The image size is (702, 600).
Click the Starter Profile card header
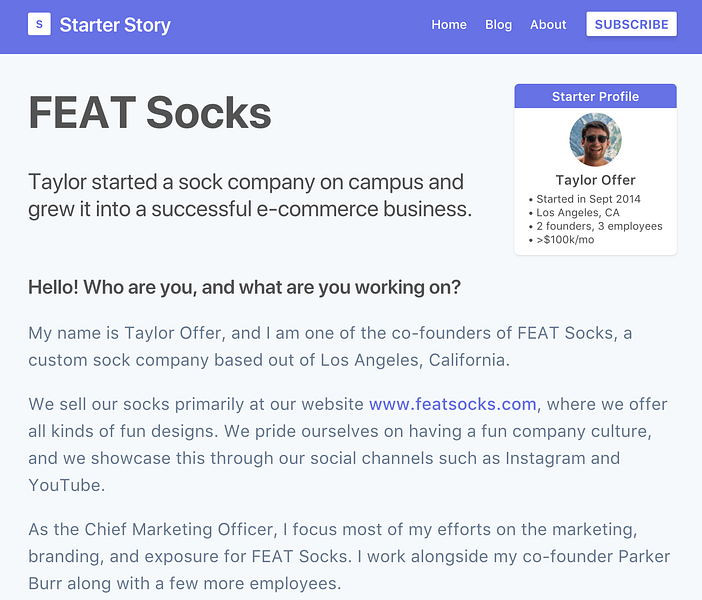point(595,96)
